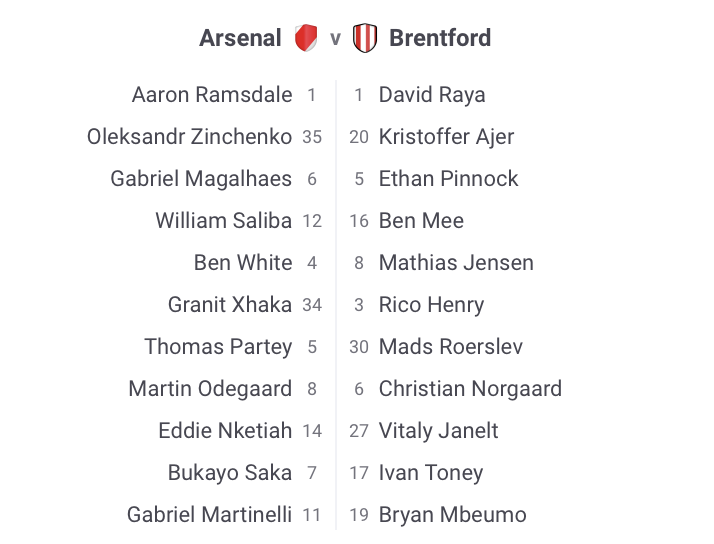Click Bryan Mbeumo's name
The image size is (714, 544).
pos(452,515)
